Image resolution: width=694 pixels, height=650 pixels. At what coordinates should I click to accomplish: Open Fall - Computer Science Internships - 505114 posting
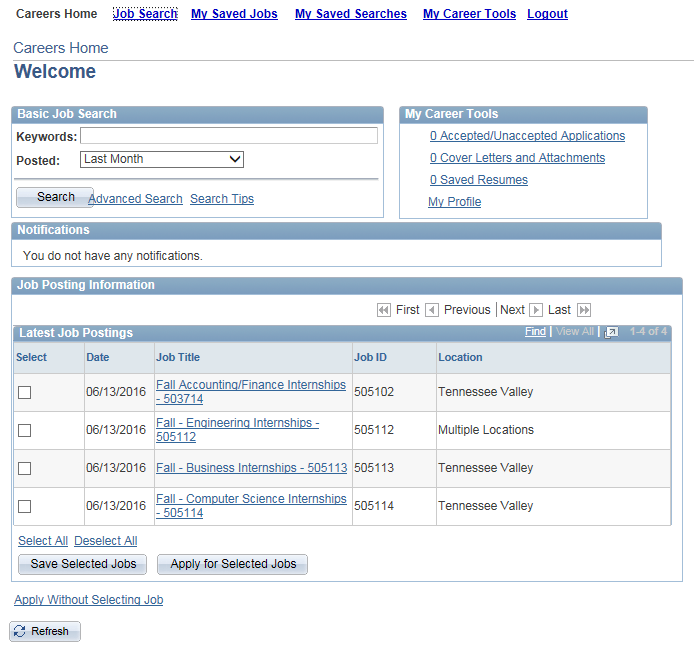click(x=251, y=506)
